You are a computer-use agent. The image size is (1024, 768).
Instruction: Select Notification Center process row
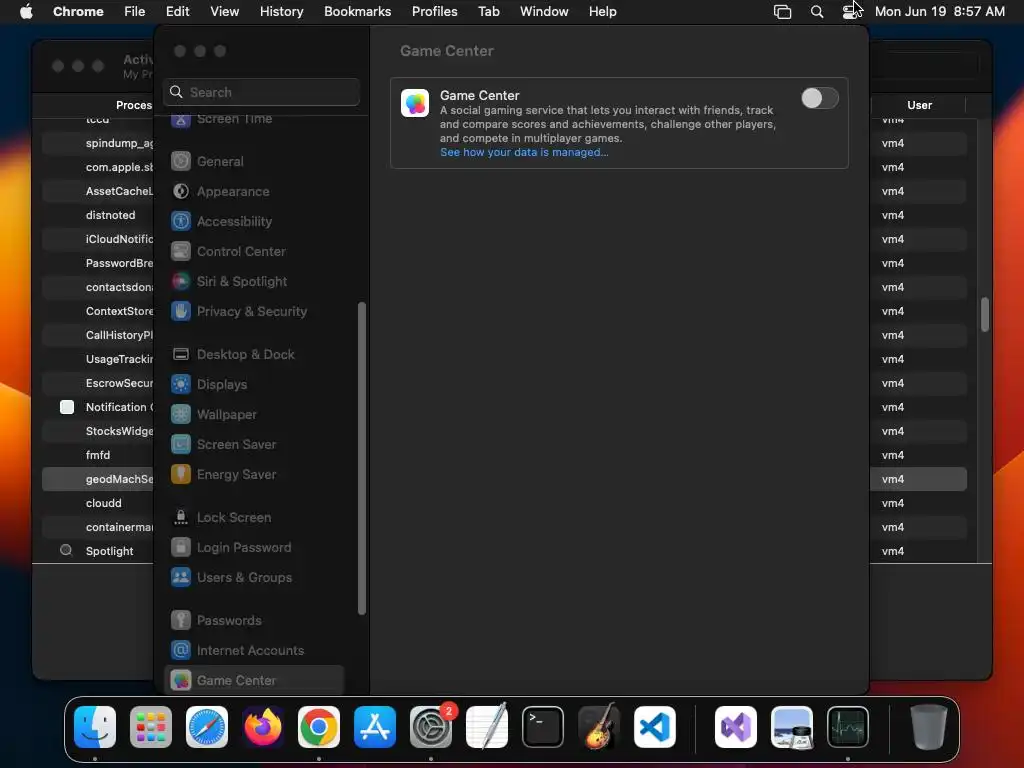click(x=98, y=408)
